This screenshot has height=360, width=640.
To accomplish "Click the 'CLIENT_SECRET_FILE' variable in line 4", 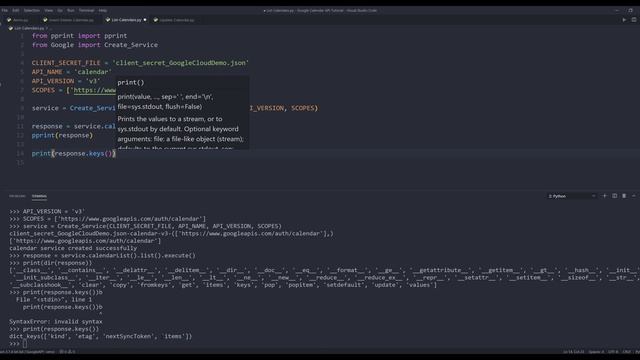I will tap(66, 63).
